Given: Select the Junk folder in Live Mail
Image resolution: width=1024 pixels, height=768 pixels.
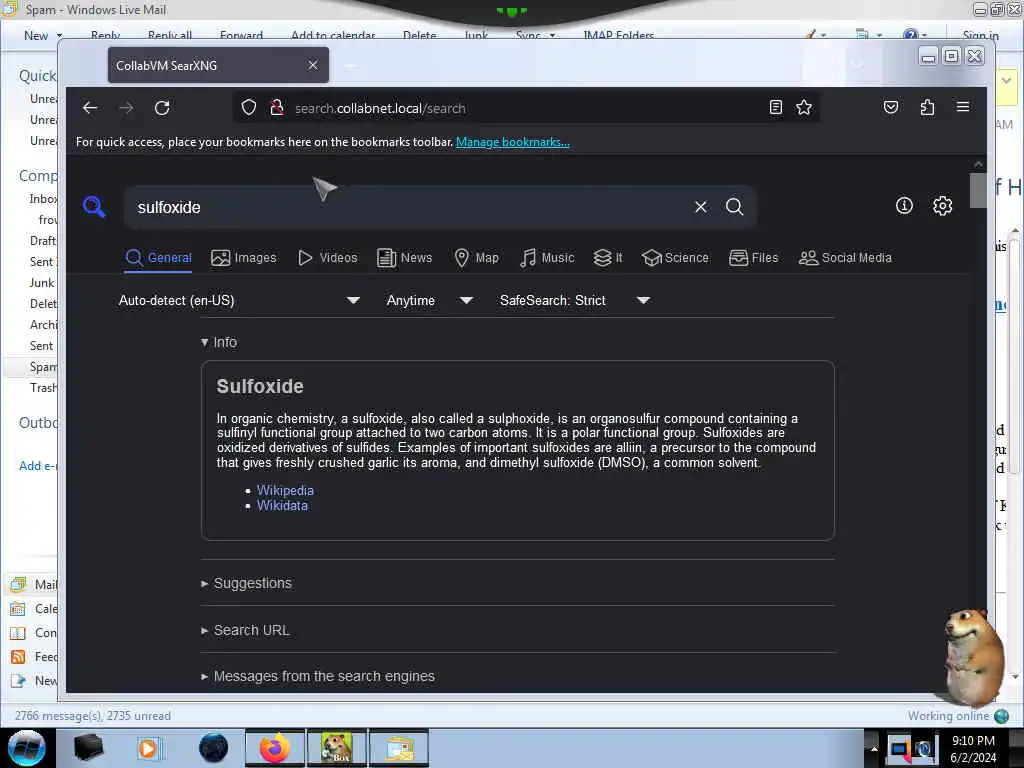Looking at the screenshot, I should (42, 283).
